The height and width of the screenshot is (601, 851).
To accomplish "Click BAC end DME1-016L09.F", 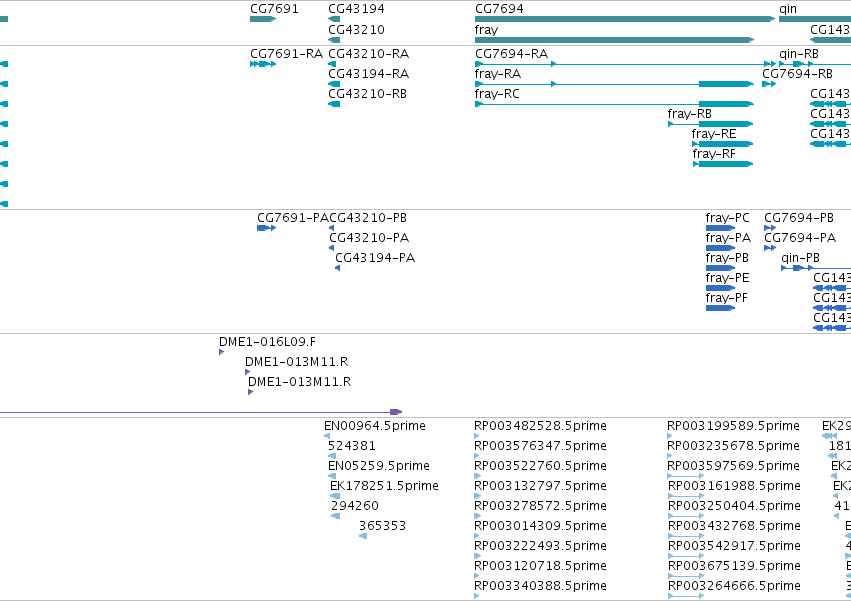I will [x=221, y=352].
